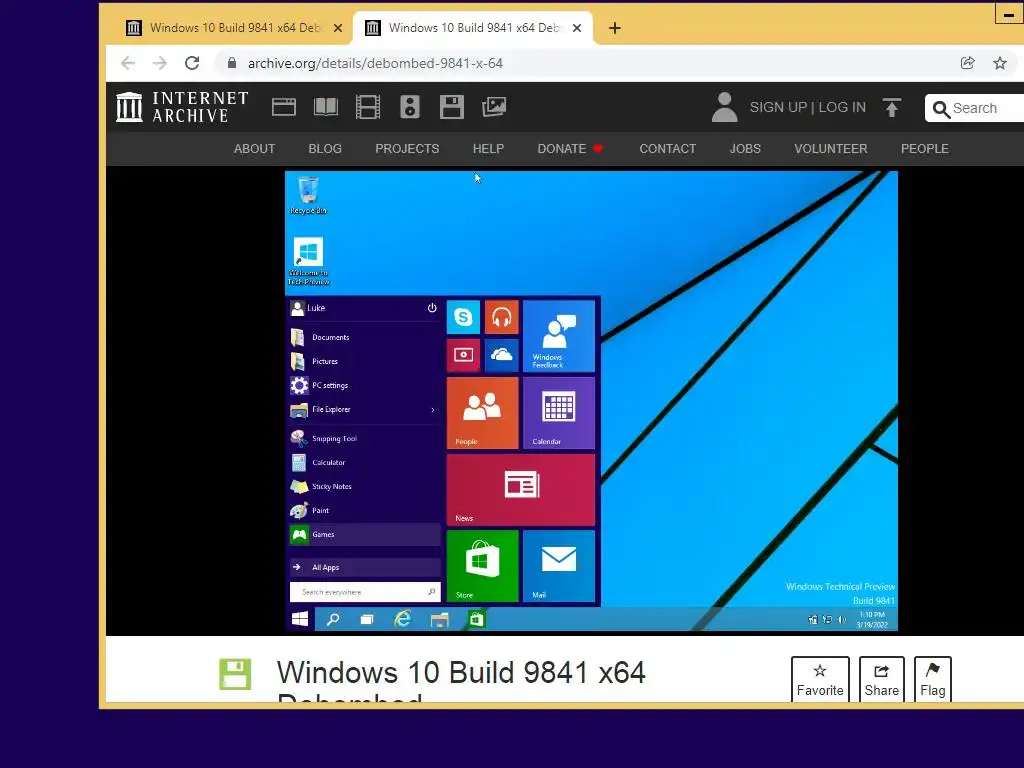Click the Internet Archive upload arrow icon

pos(891,107)
